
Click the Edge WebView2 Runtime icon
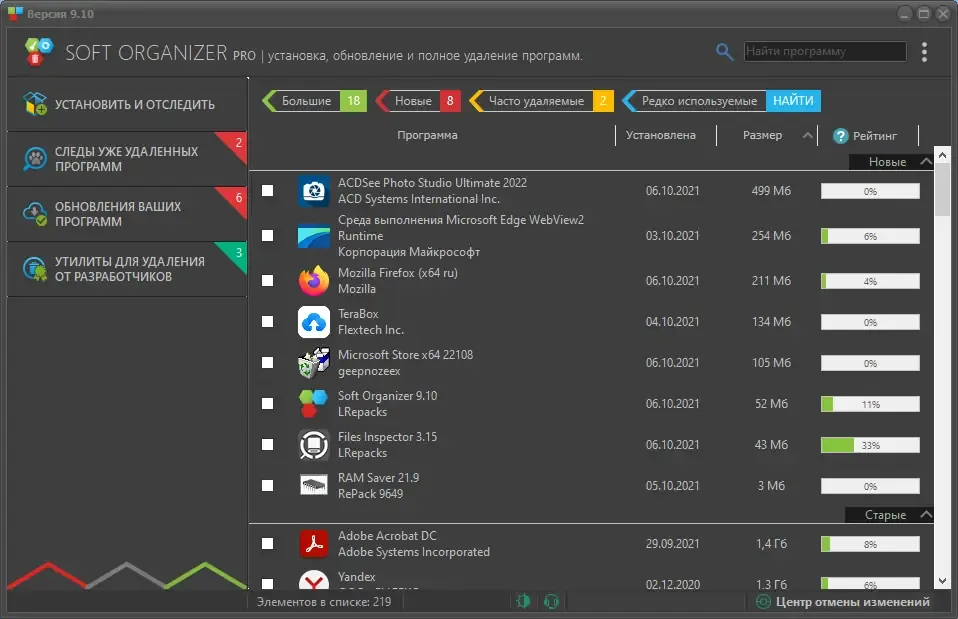313,236
